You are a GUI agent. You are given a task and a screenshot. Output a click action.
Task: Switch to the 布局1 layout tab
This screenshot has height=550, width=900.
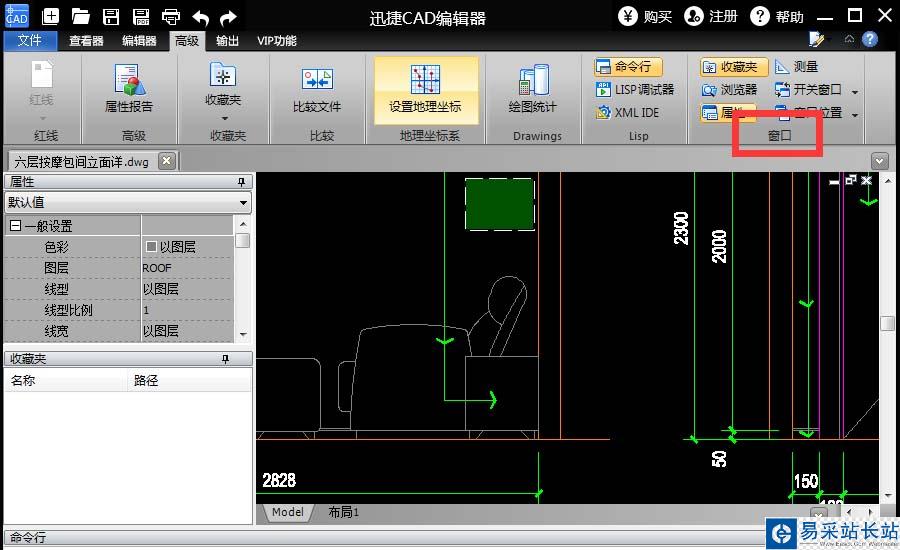tap(343, 512)
